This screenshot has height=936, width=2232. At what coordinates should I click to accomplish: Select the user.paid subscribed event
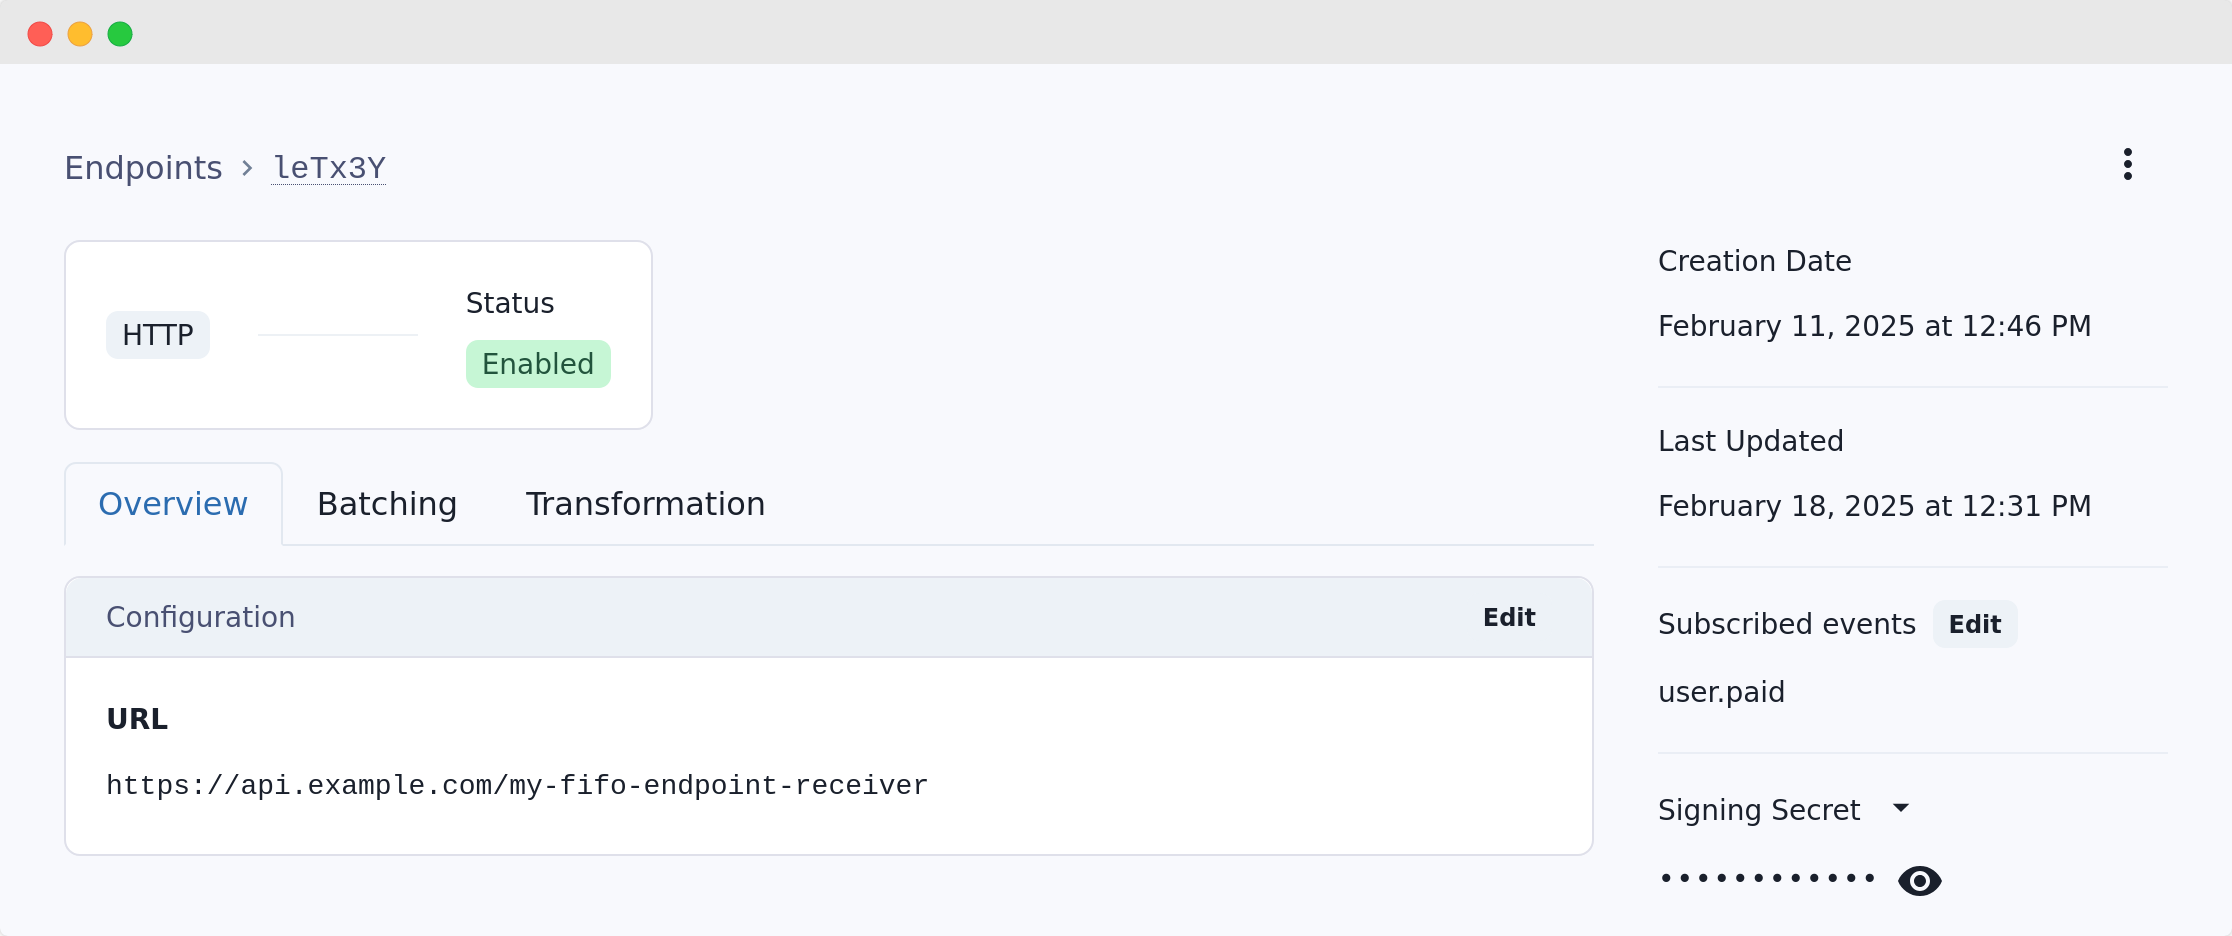point(1721,691)
